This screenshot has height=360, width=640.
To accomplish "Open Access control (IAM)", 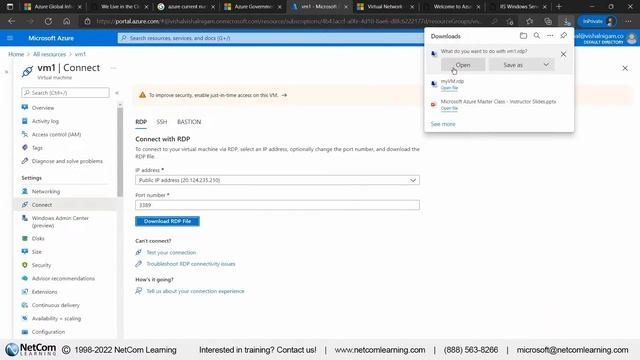I will tap(56, 134).
